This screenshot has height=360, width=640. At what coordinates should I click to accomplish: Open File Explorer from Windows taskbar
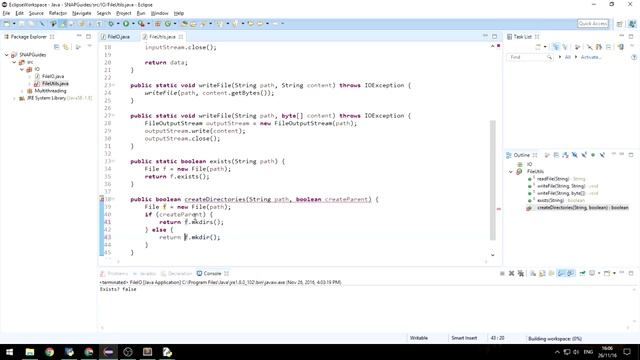pos(30,352)
